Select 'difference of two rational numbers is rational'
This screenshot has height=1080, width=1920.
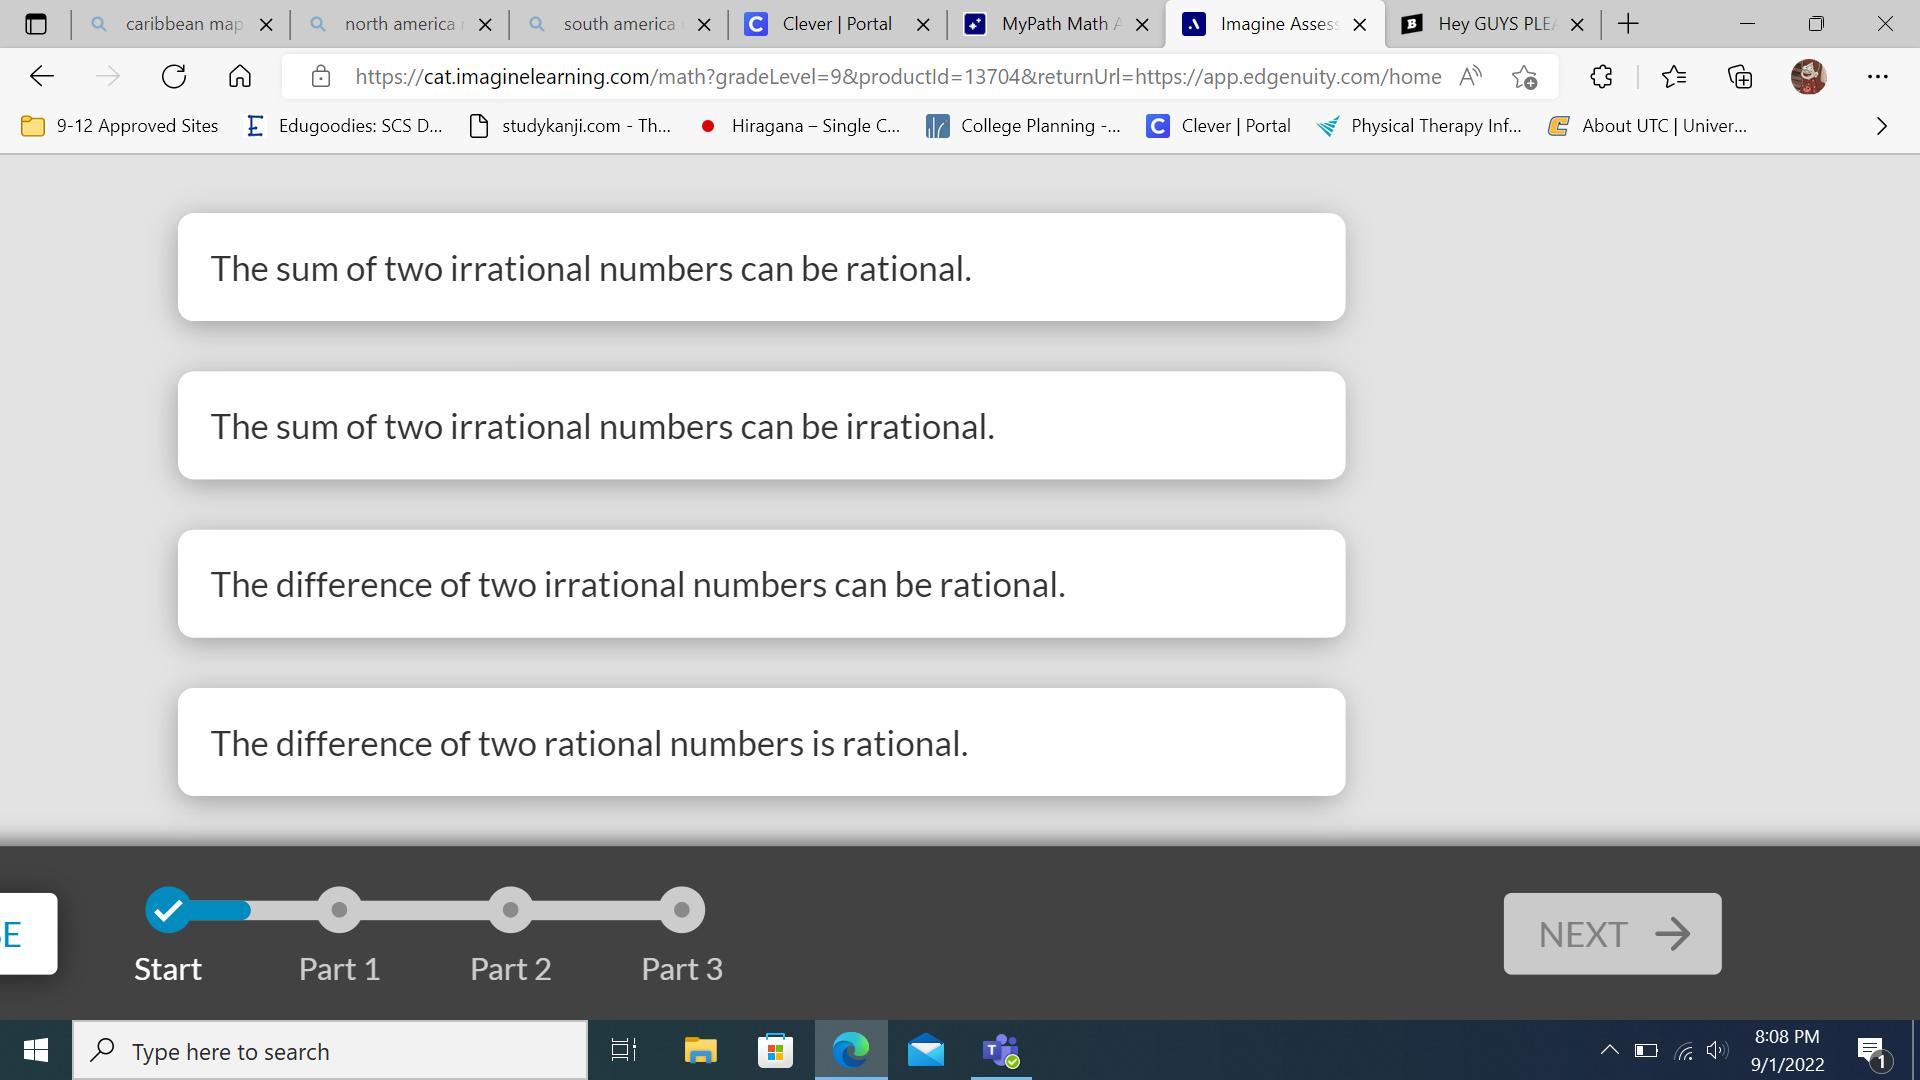click(x=761, y=743)
